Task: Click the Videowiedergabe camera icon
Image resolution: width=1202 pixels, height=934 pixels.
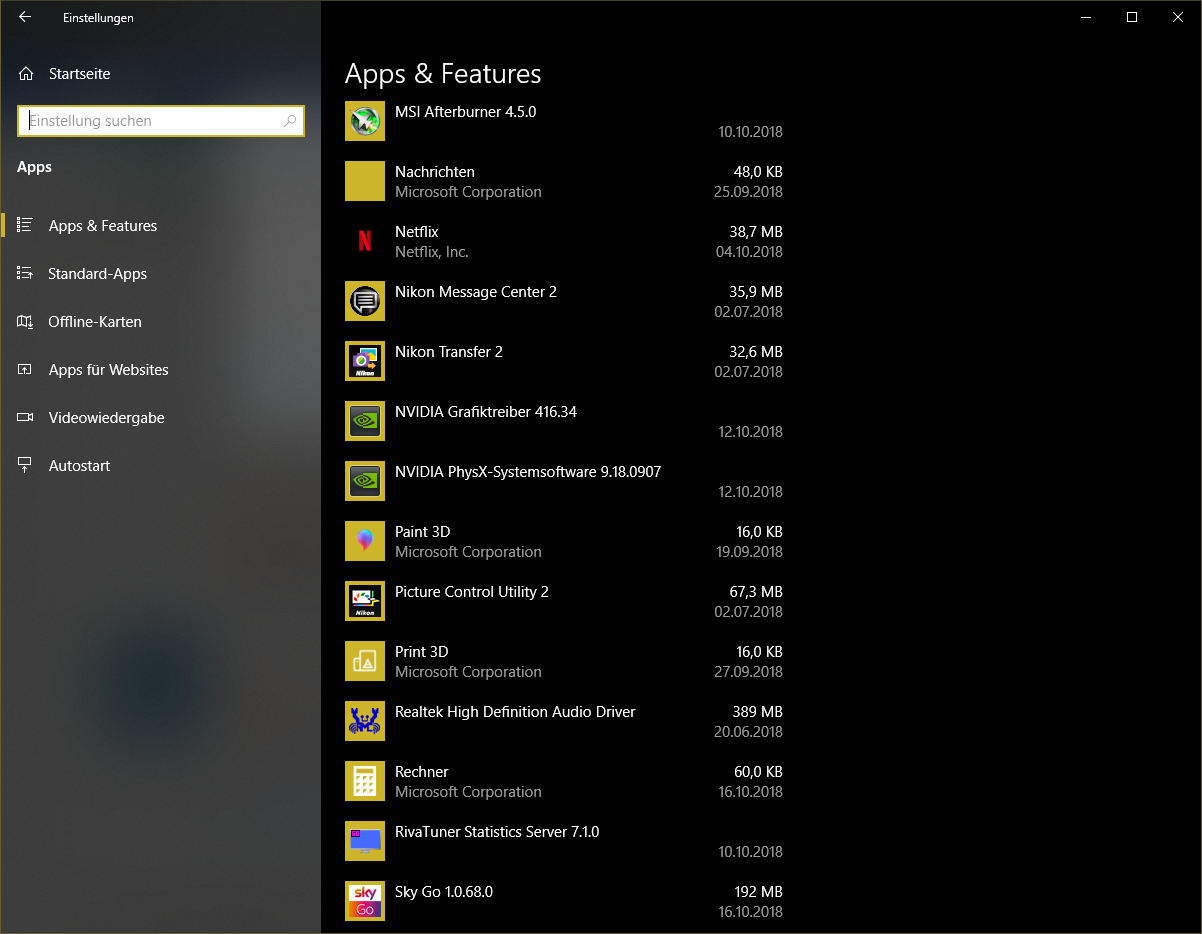Action: point(26,418)
